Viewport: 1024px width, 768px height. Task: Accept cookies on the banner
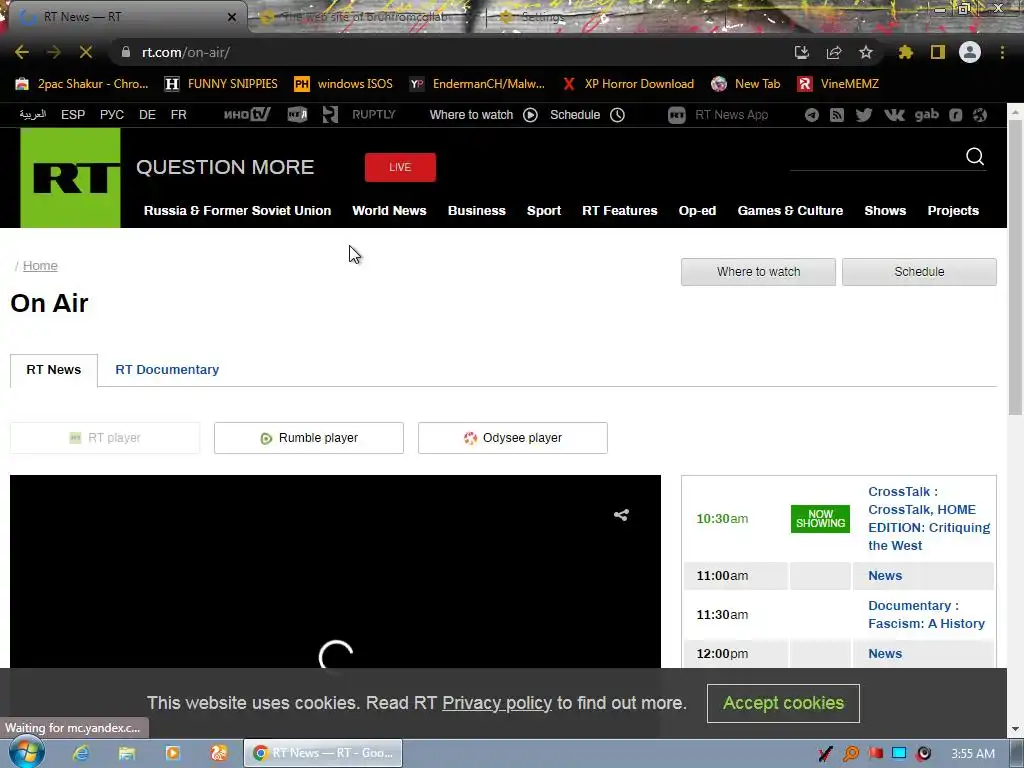[x=783, y=703]
